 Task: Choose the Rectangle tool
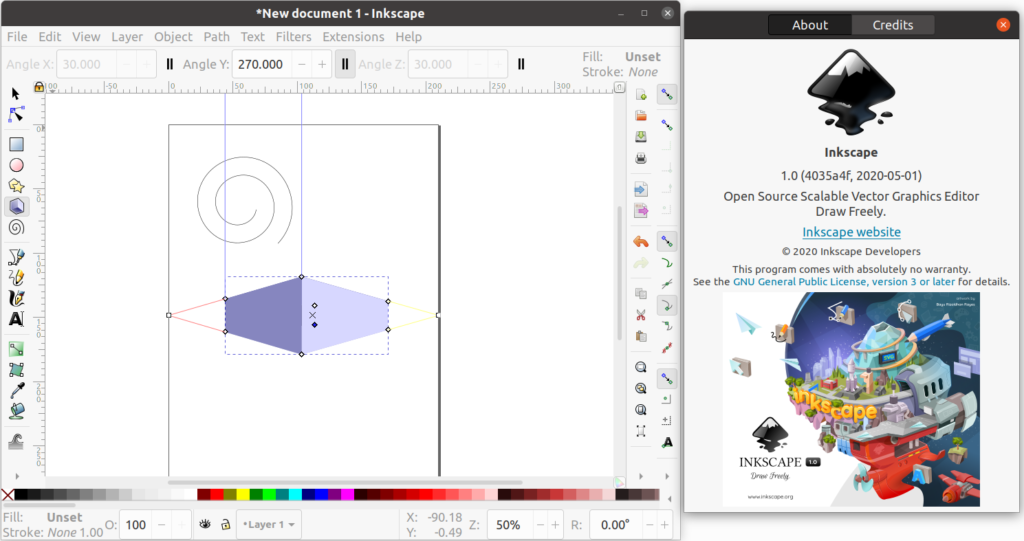[x=16, y=144]
